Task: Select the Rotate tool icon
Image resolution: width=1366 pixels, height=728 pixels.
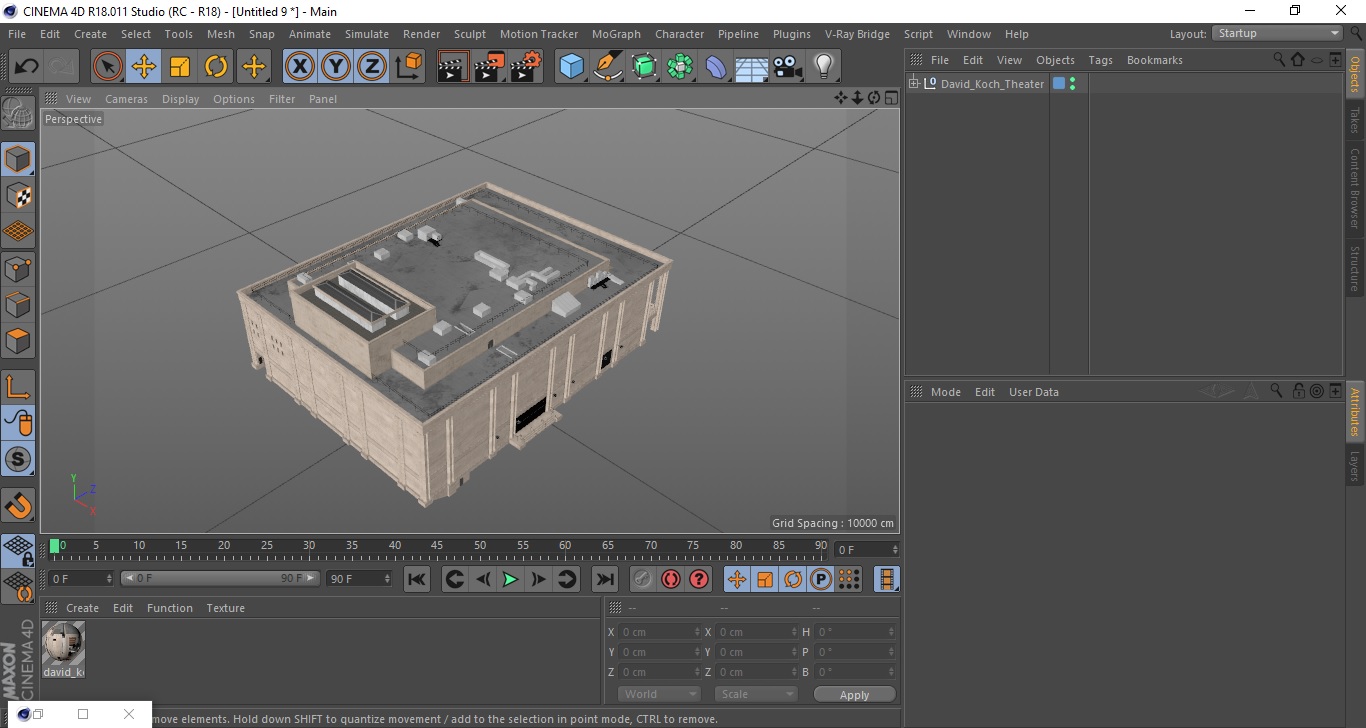Action: click(x=216, y=67)
